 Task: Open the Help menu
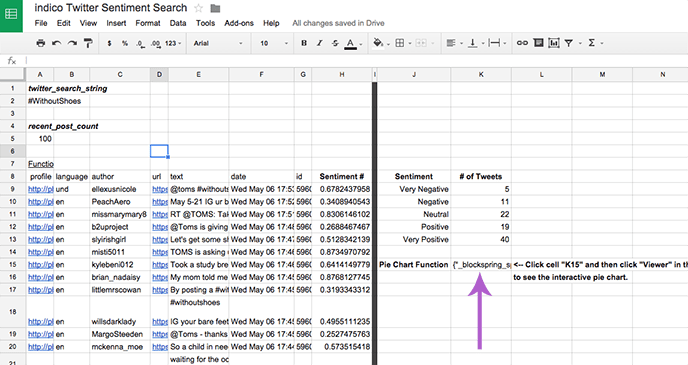coord(271,23)
